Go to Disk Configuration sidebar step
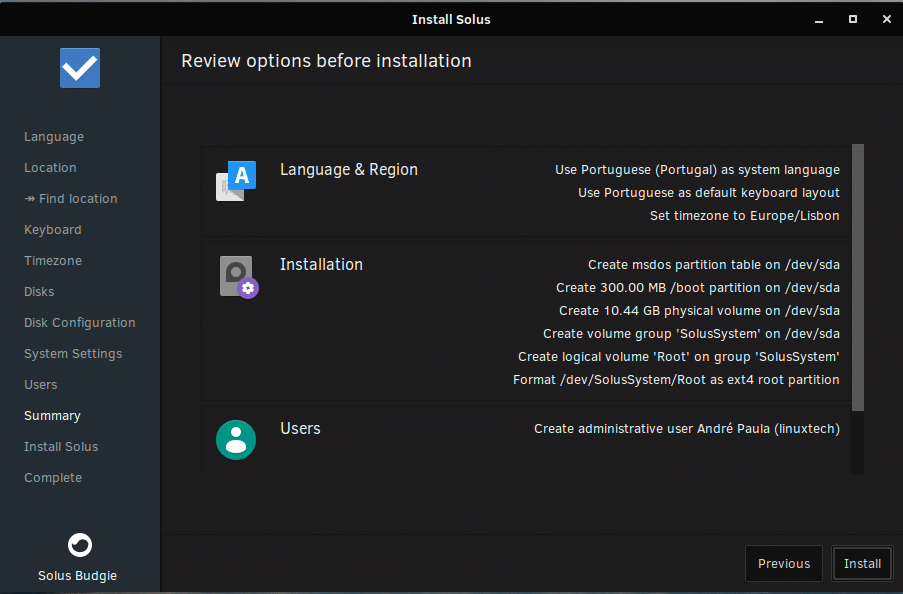 (80, 323)
